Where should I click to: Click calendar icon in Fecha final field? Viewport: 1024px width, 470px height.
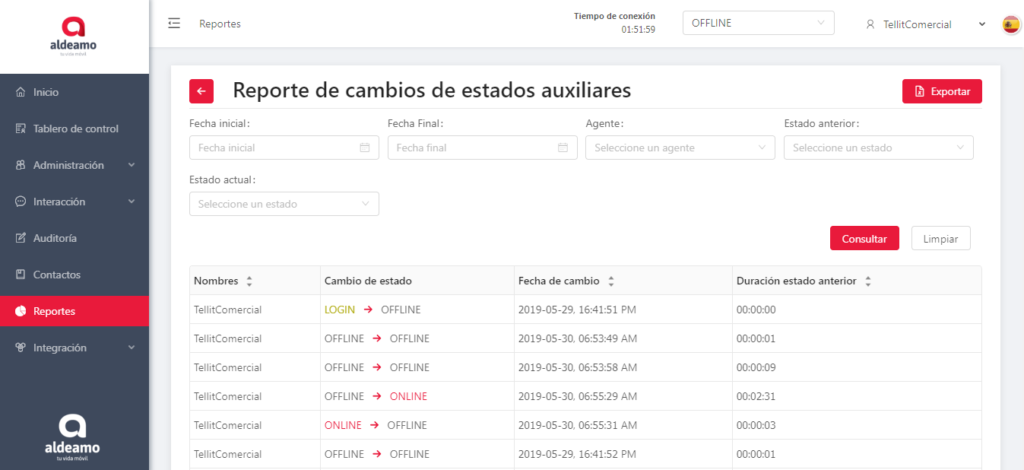pos(563,148)
